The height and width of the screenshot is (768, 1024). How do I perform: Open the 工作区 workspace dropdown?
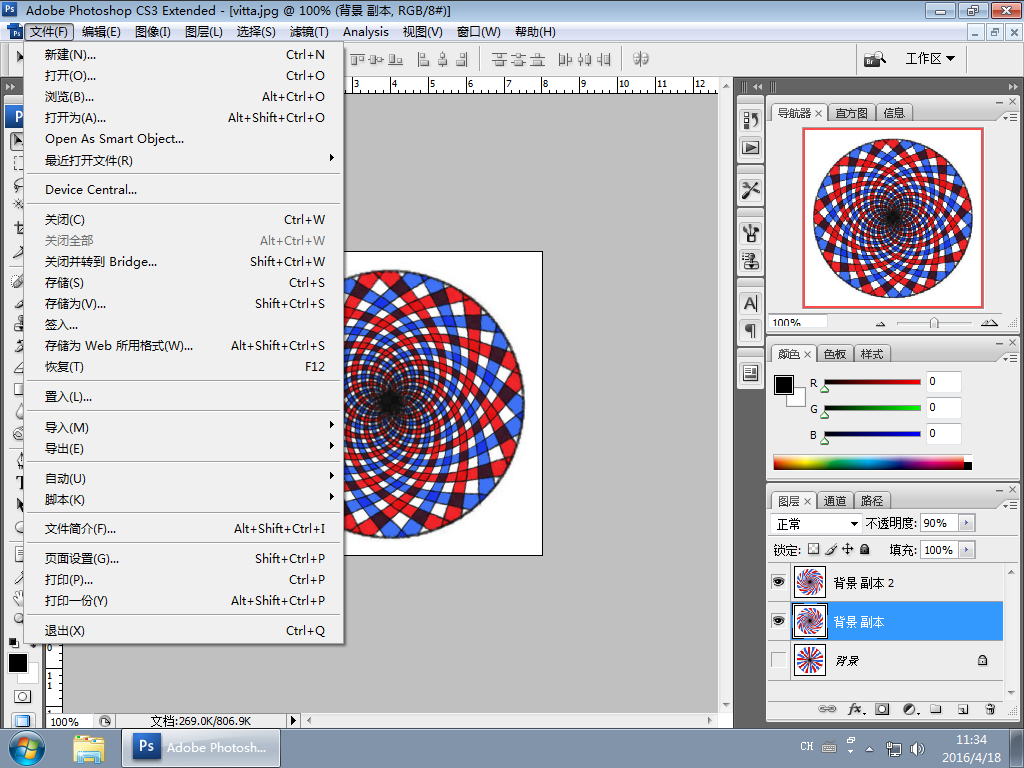(930, 59)
